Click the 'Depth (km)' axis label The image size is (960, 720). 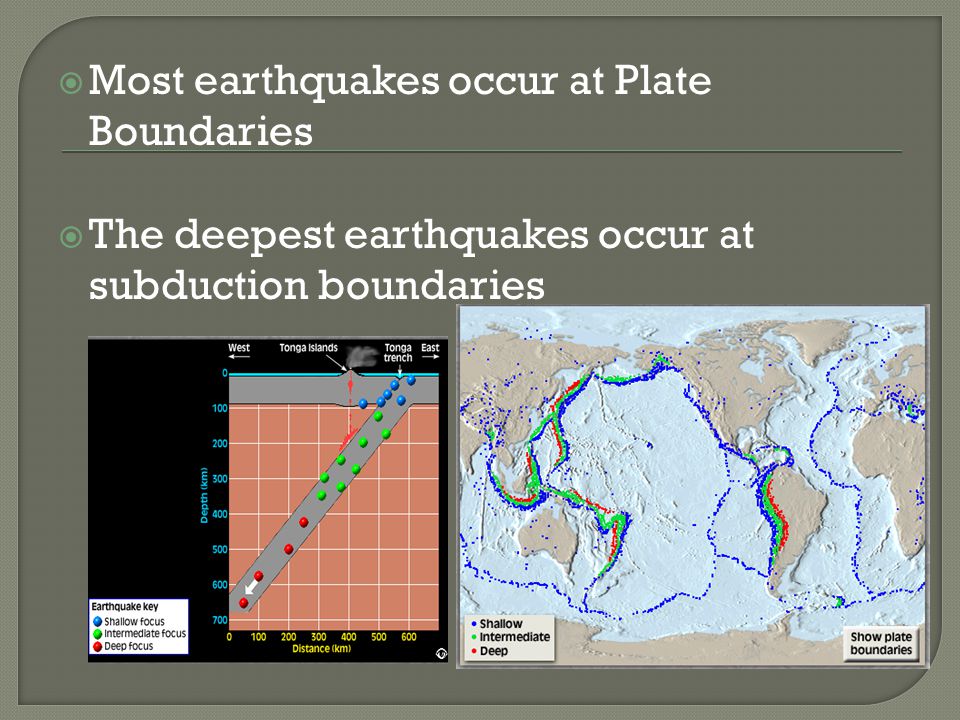pos(204,495)
